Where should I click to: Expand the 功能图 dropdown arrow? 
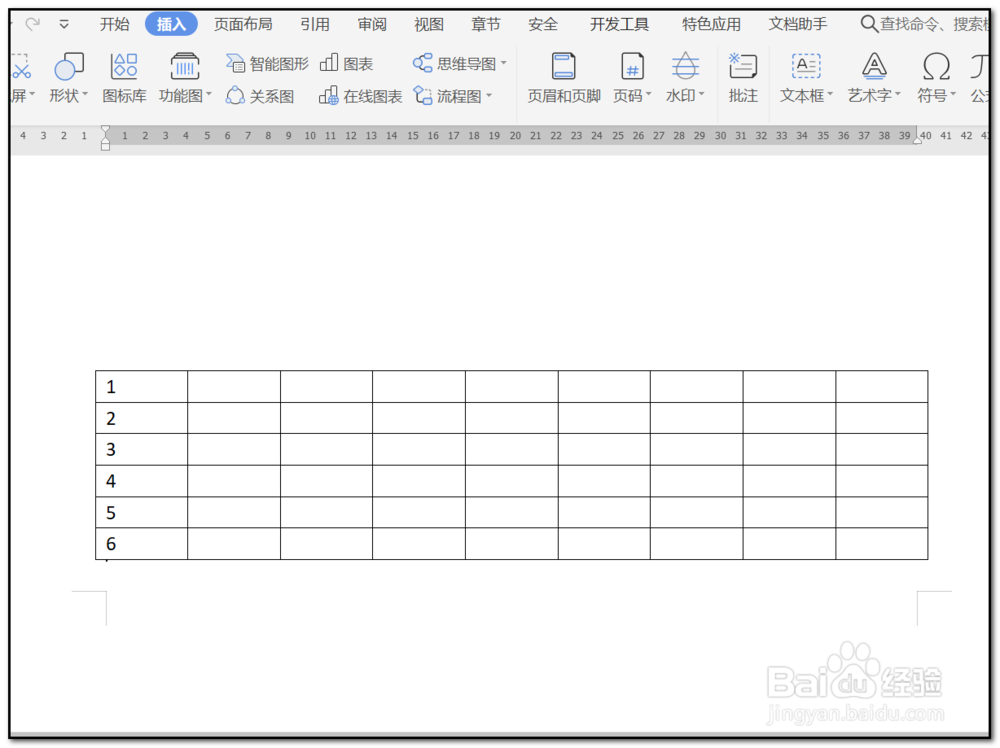(209, 94)
